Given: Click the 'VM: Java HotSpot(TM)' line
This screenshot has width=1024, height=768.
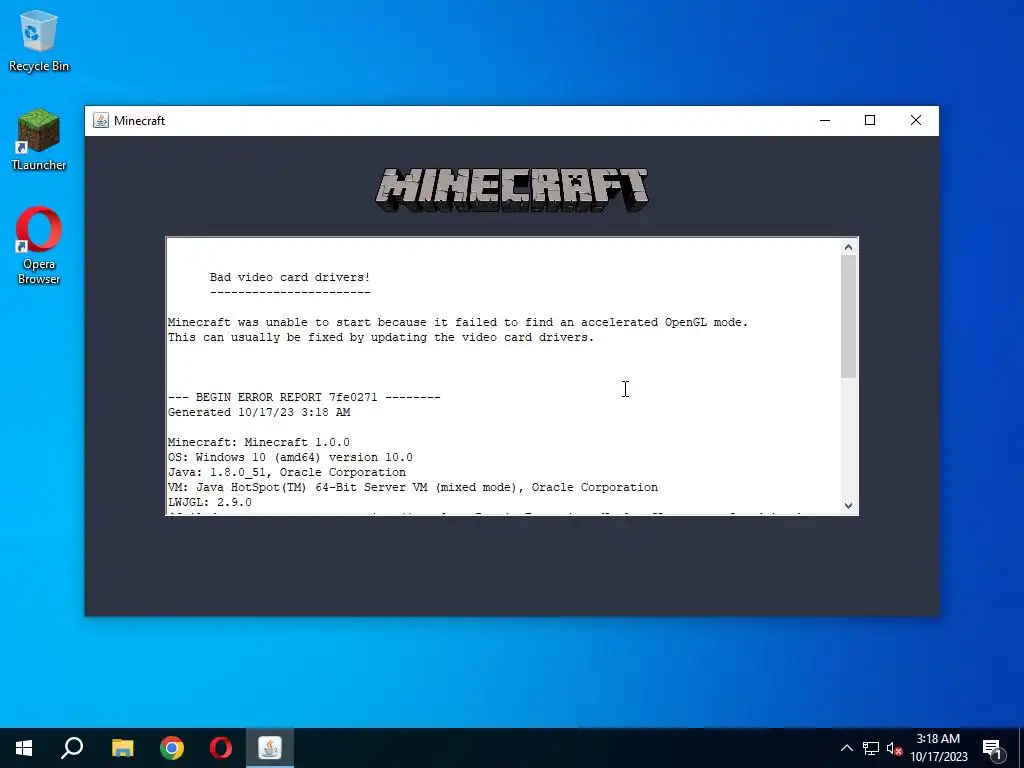Looking at the screenshot, I should pos(413,487).
